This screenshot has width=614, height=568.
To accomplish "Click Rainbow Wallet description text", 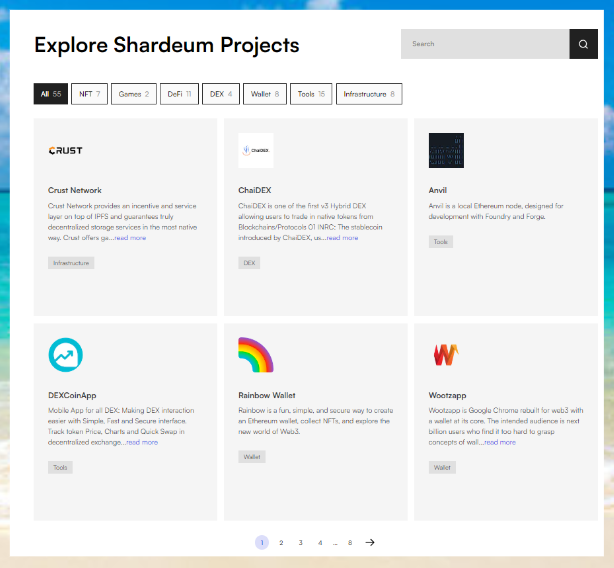I will pyautogui.click(x=316, y=421).
